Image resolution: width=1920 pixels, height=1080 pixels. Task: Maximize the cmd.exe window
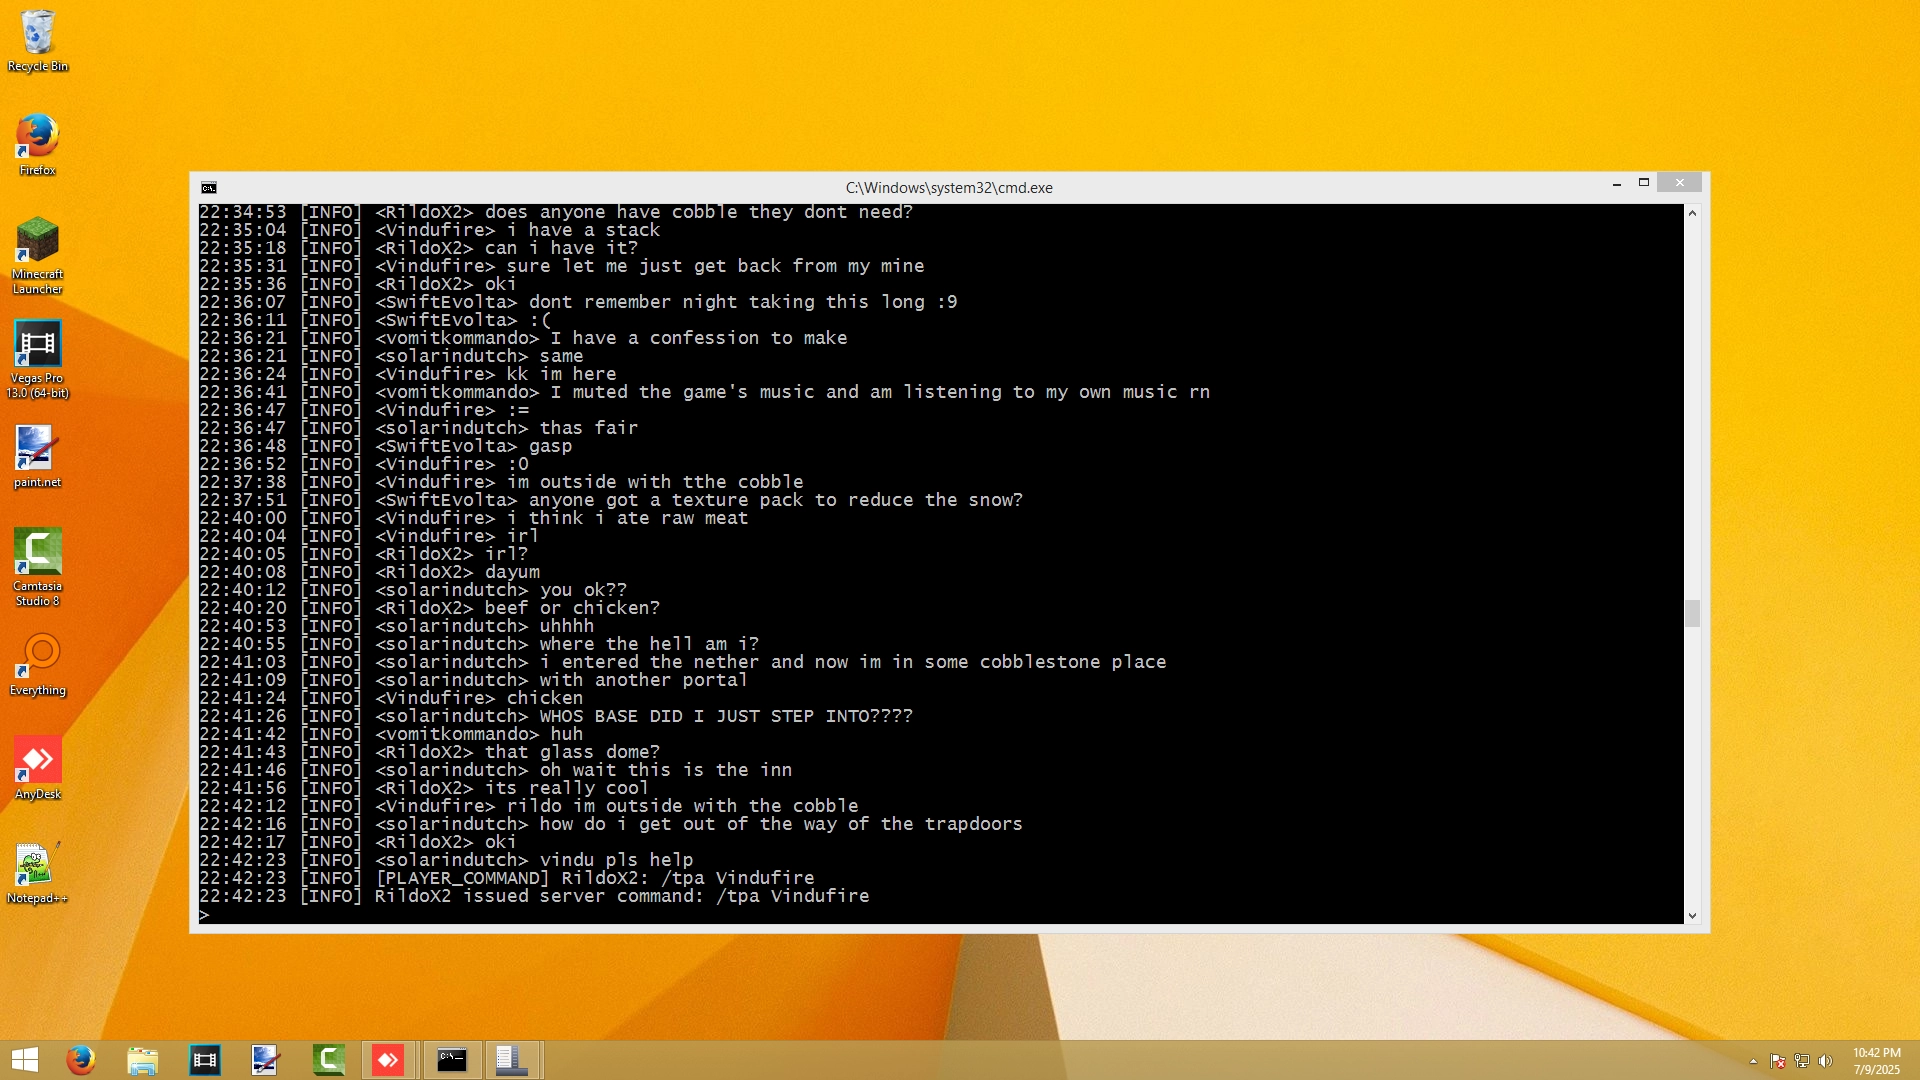tap(1643, 183)
